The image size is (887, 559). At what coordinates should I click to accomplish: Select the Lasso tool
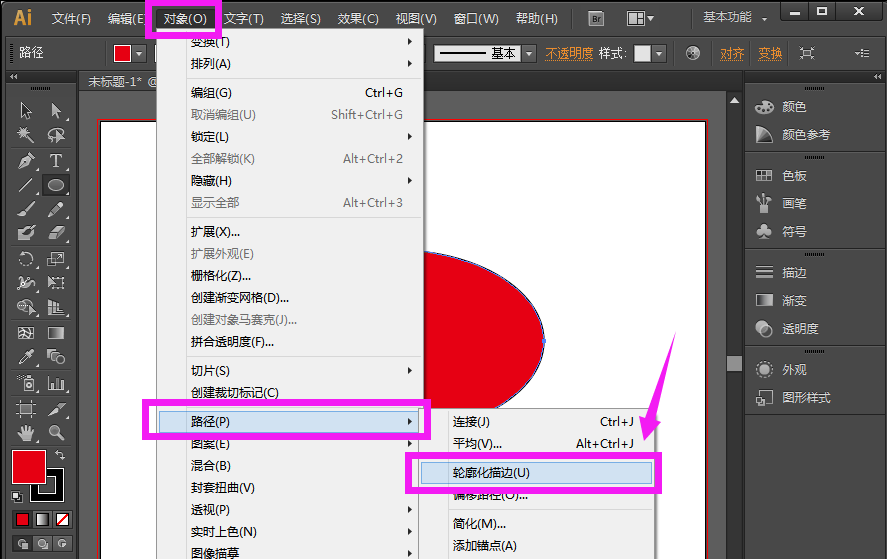pyautogui.click(x=56, y=135)
